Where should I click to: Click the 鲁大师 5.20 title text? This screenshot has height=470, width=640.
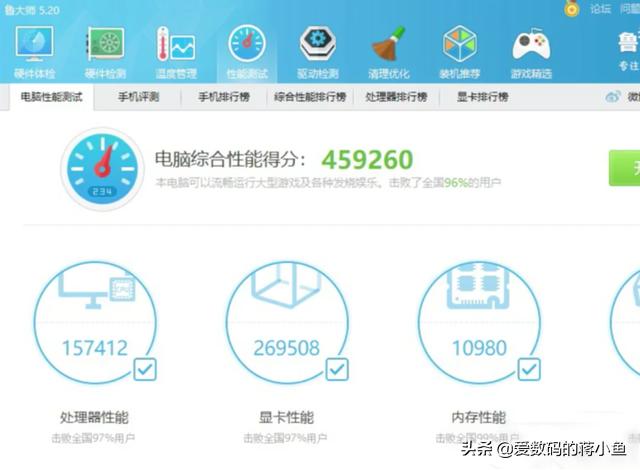point(32,10)
